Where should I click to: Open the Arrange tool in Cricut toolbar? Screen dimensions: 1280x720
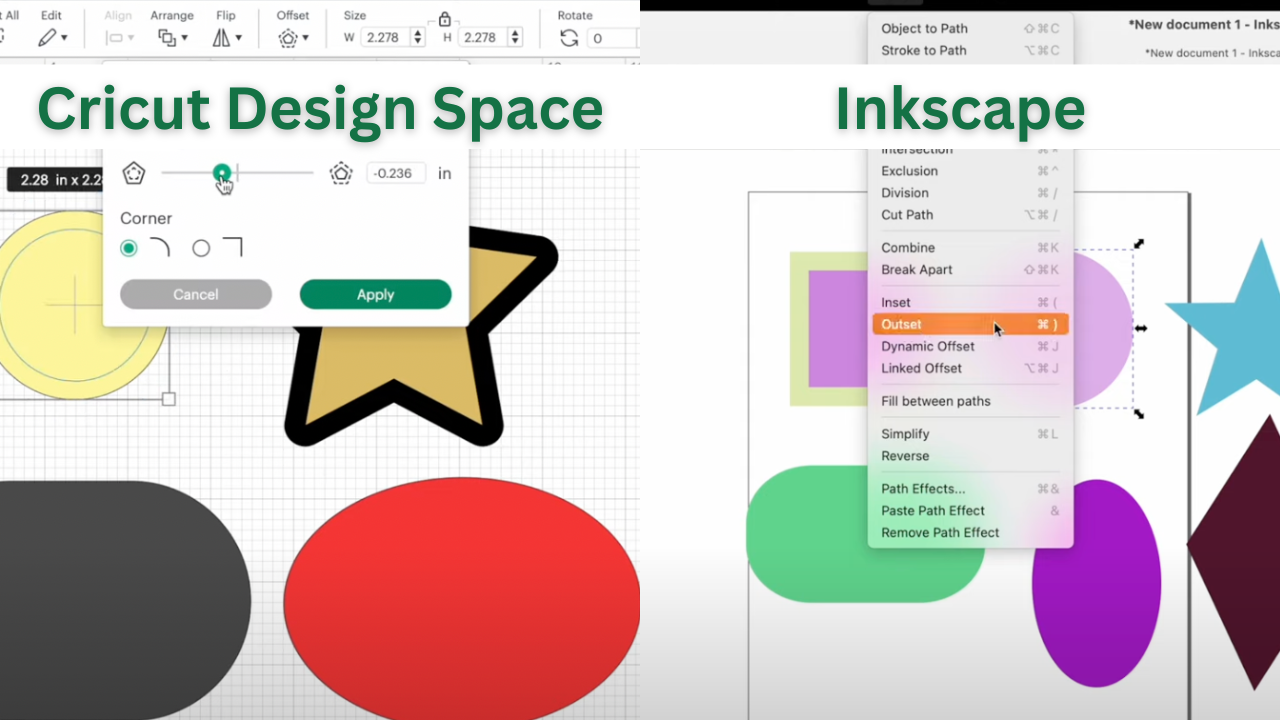point(167,37)
